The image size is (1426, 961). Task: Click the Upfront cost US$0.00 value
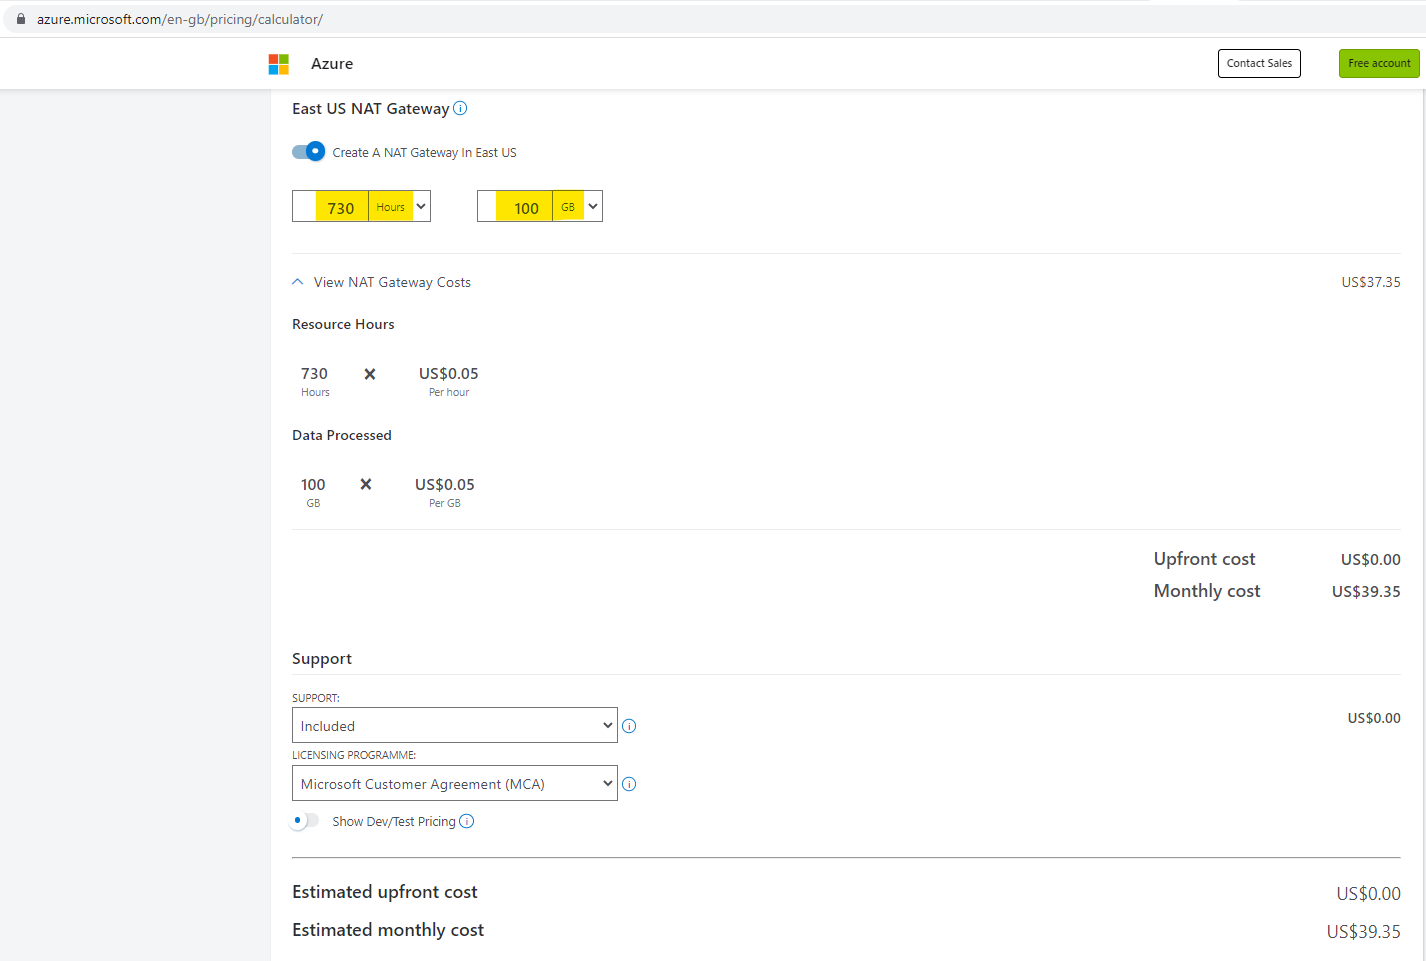click(x=1370, y=559)
